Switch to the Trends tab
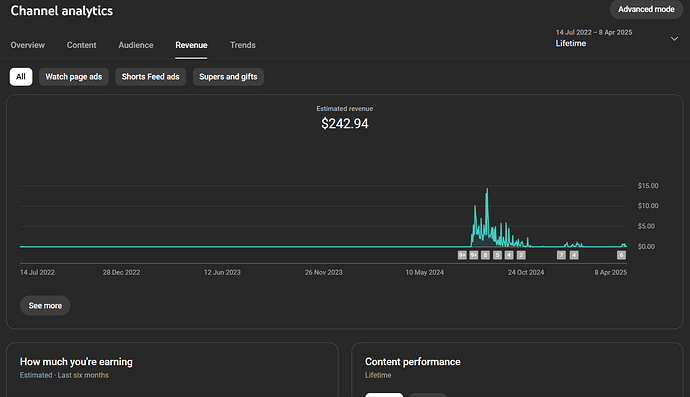690x397 pixels. [242, 45]
